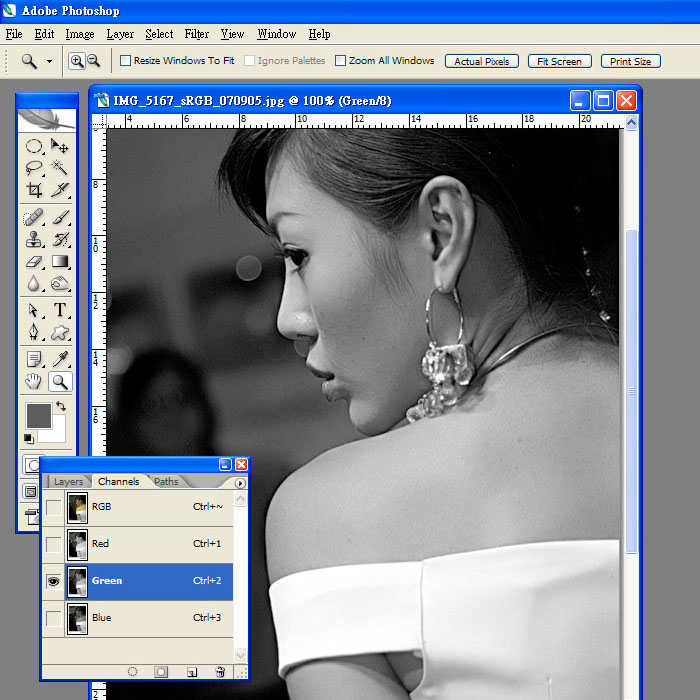The height and width of the screenshot is (700, 700).
Task: Open the Filter menu
Action: 197,34
